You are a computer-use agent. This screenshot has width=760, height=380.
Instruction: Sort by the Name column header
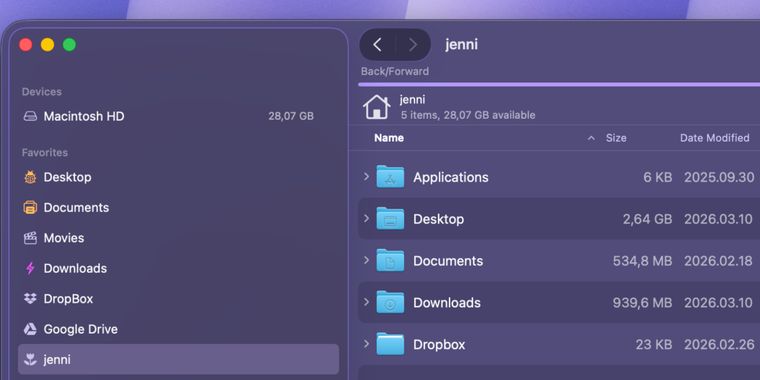pos(389,138)
